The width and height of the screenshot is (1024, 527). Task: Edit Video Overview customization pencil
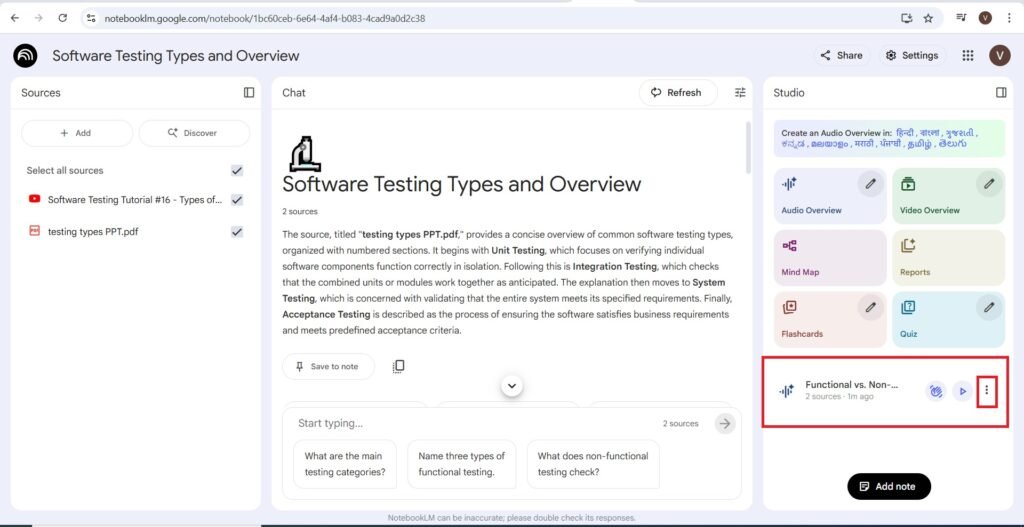pyautogui.click(x=989, y=184)
